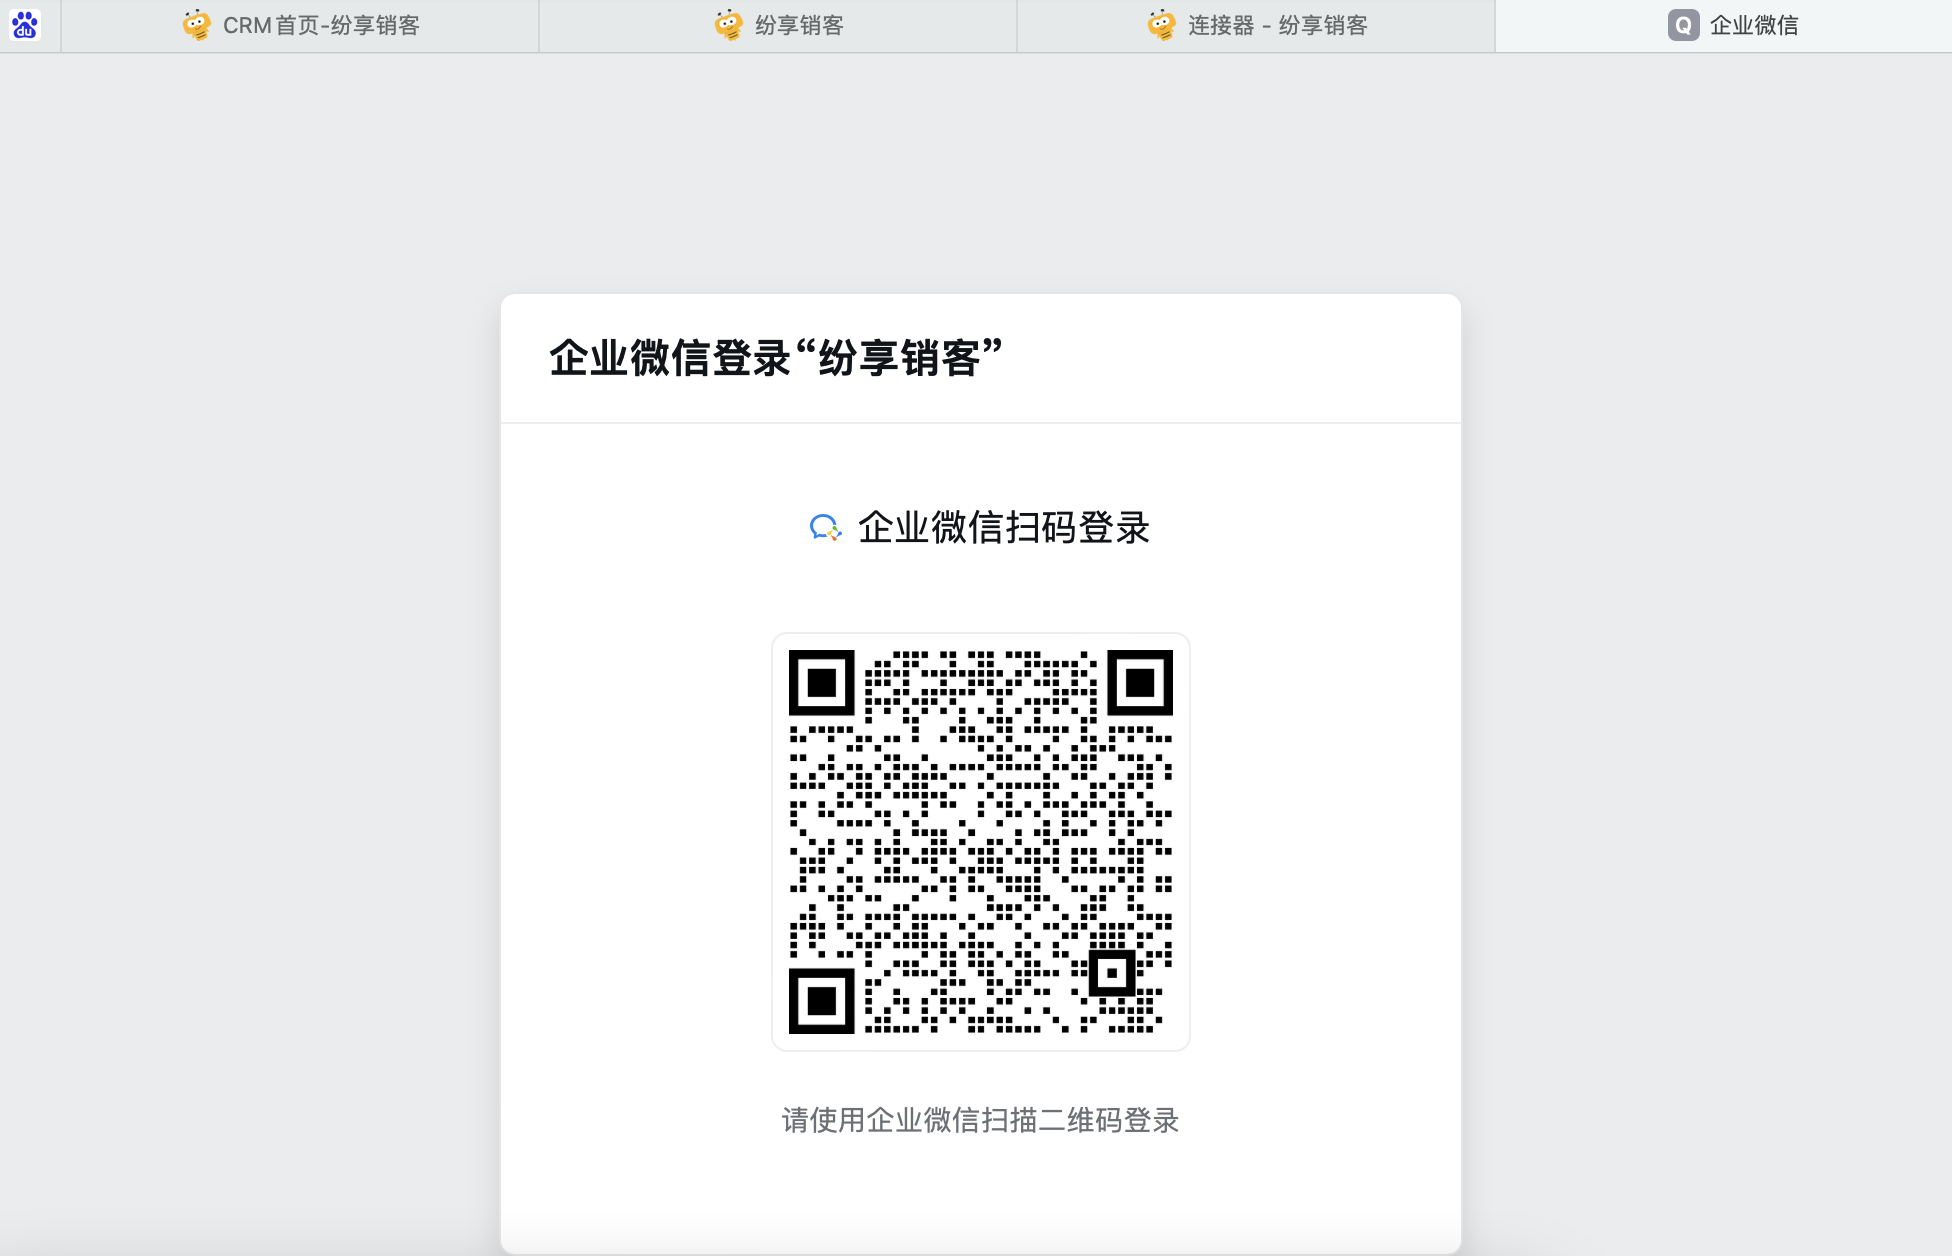This screenshot has width=1952, height=1256.
Task: Select the 企业微信 tab
Action: click(1723, 25)
